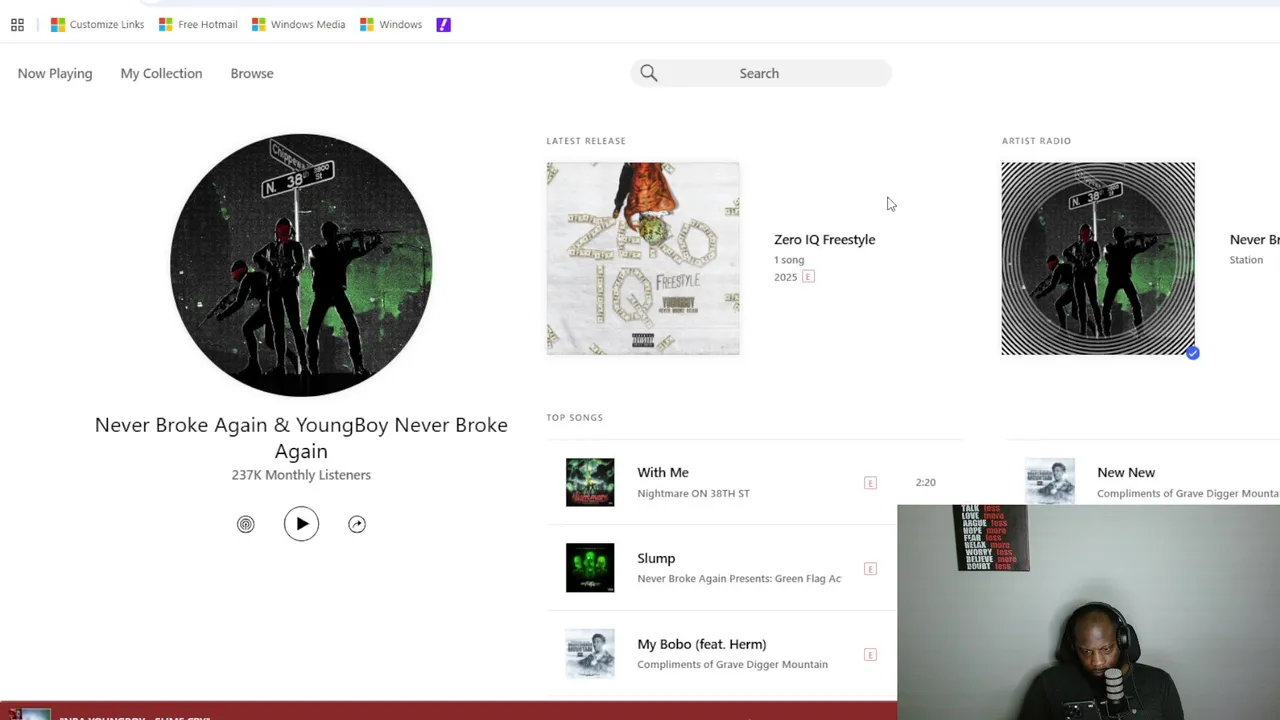Click the purple bookmark icon
This screenshot has width=1280, height=720.
click(x=444, y=25)
